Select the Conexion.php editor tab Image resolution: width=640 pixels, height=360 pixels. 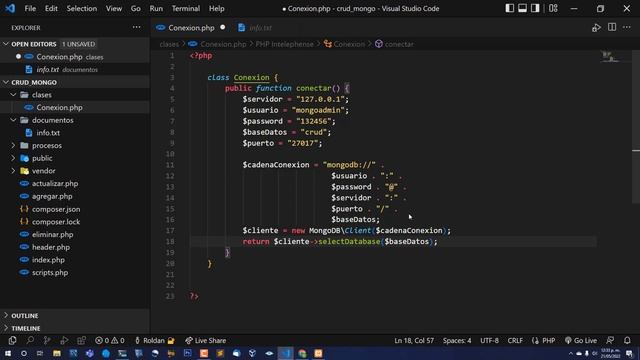click(191, 27)
